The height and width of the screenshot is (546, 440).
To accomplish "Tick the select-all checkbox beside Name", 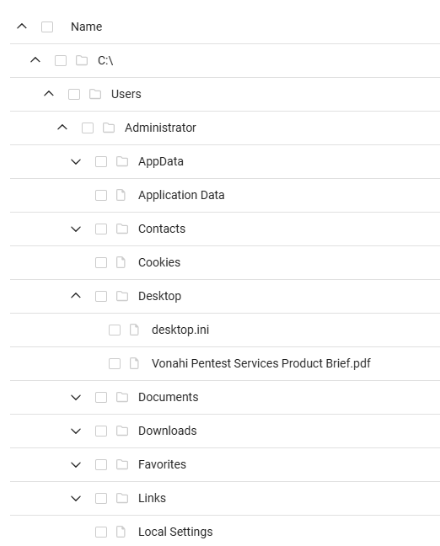I will click(47, 27).
